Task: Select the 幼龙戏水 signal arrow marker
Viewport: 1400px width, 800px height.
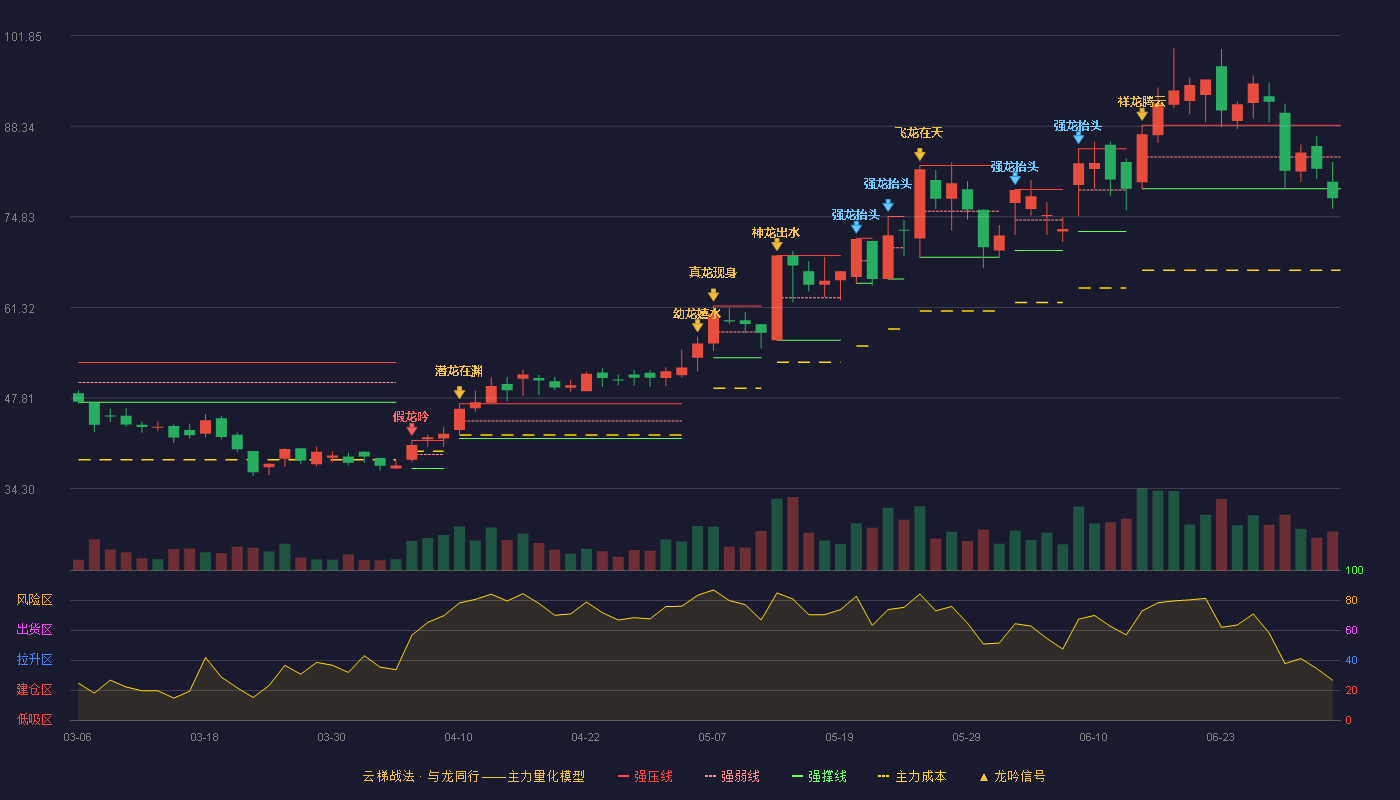Action: coord(698,326)
